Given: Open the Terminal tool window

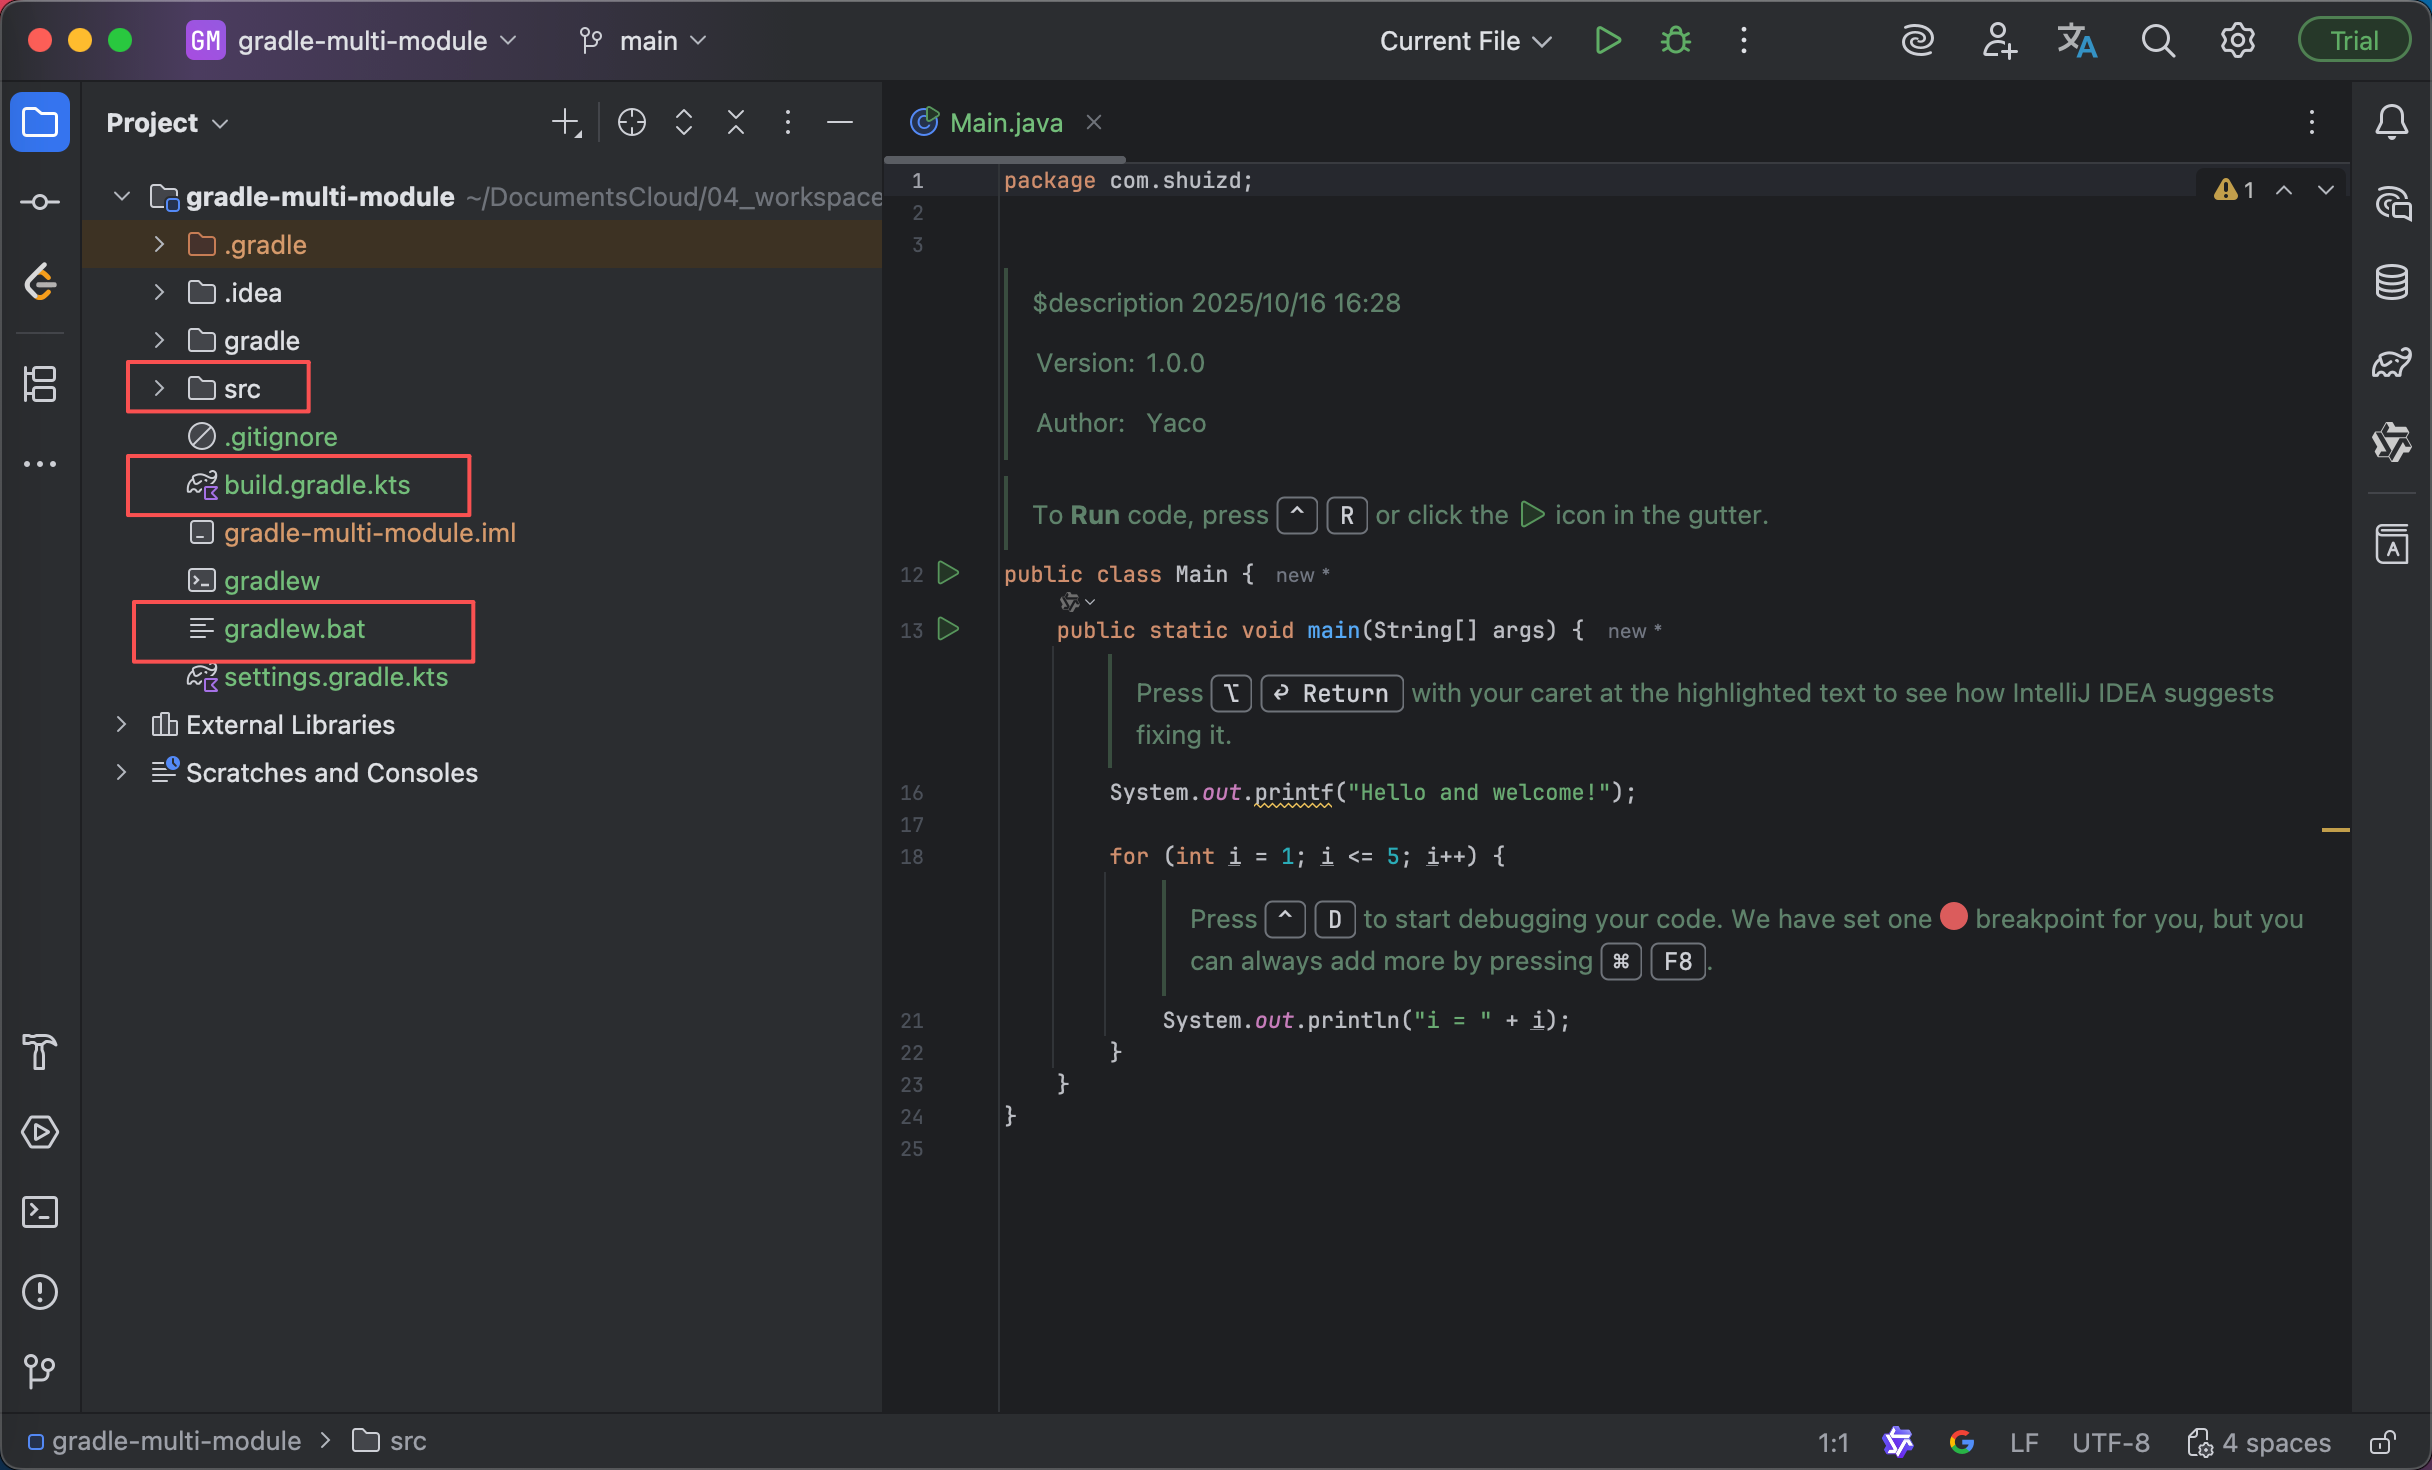Looking at the screenshot, I should [x=40, y=1212].
